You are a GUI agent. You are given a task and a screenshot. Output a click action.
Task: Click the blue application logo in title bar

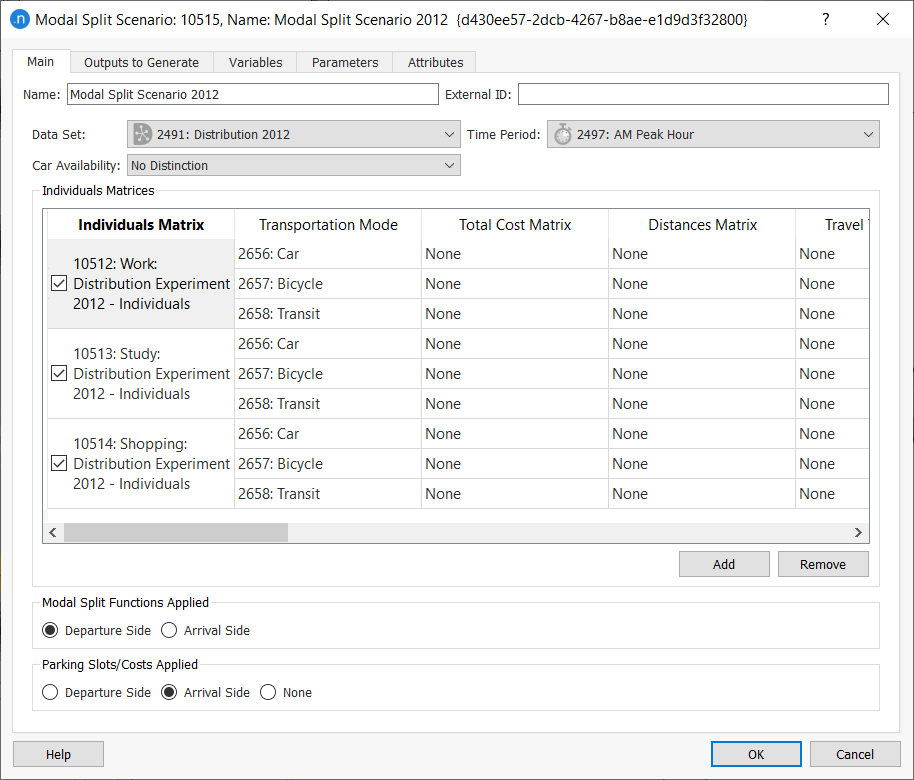pyautogui.click(x=19, y=19)
